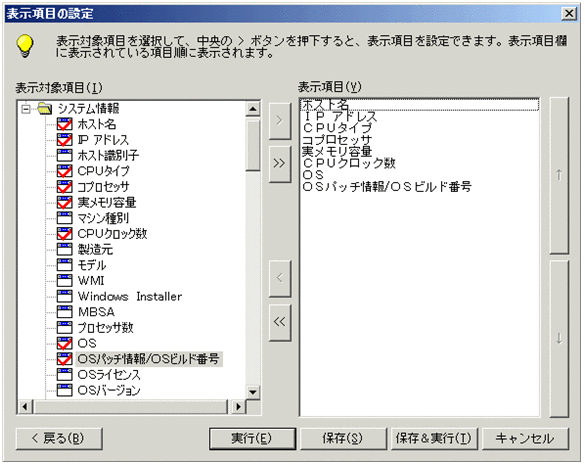Uncheck the コプロセッサ checkbox
Image resolution: width=585 pixels, height=465 pixels.
pyautogui.click(x=65, y=187)
